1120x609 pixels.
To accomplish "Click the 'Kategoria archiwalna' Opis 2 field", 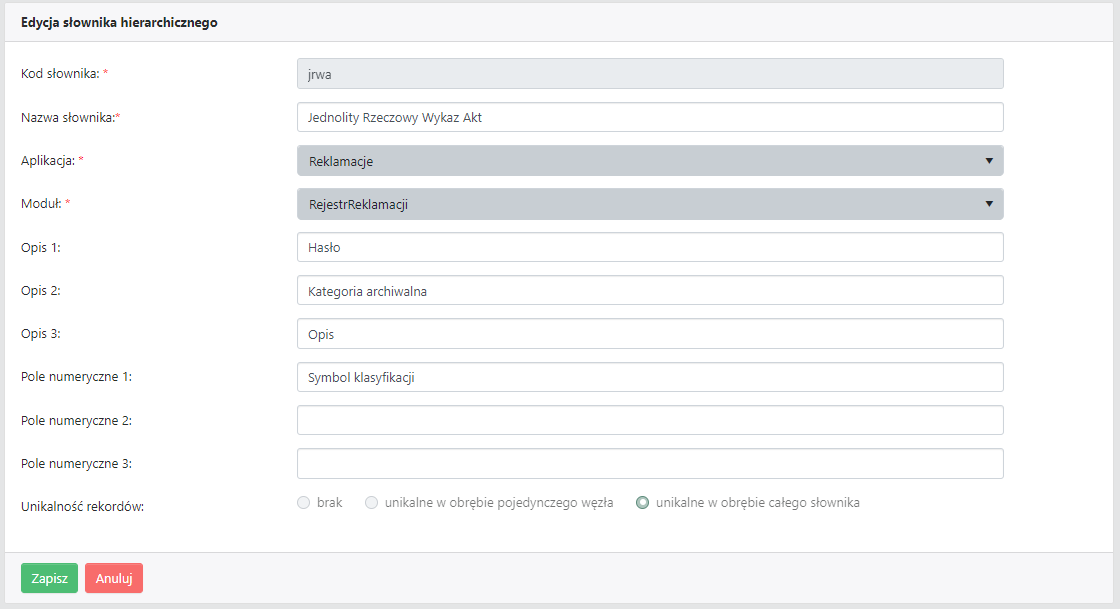I will click(650, 290).
